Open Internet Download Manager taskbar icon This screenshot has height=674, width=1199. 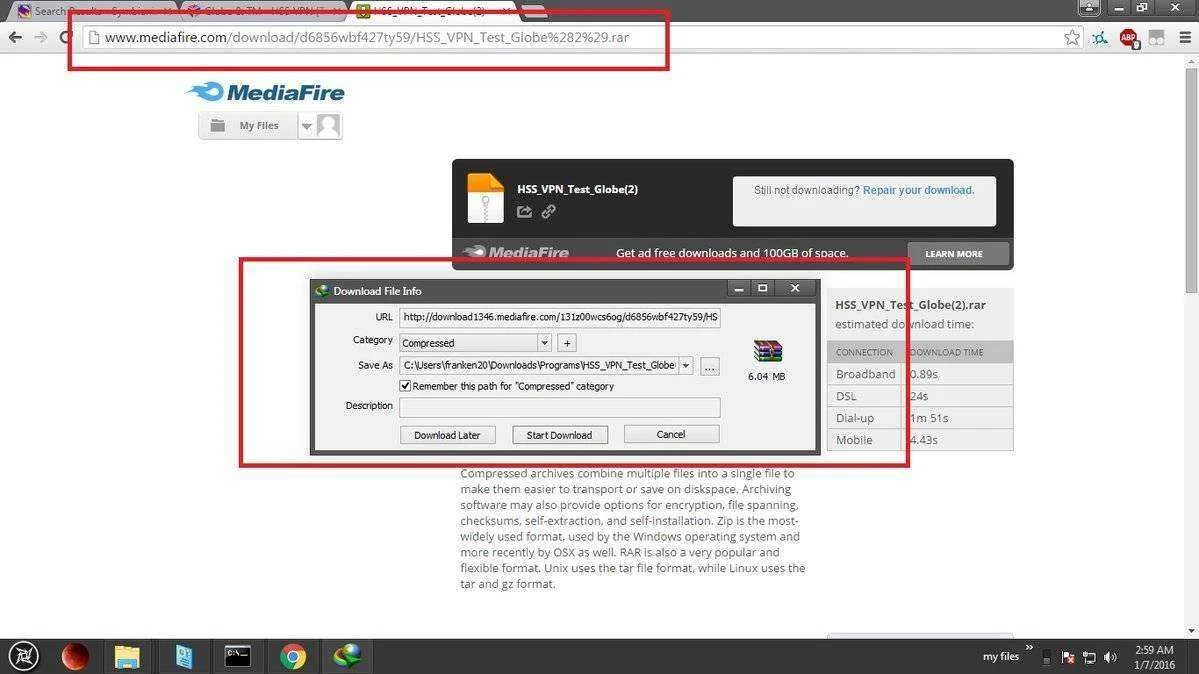pos(348,656)
